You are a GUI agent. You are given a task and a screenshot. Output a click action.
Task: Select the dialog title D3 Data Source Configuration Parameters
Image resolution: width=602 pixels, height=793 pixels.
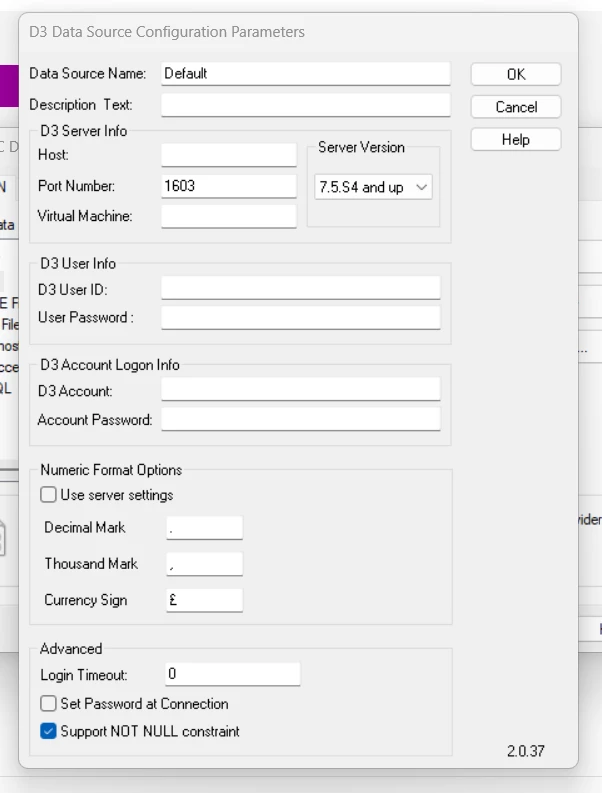(x=167, y=32)
